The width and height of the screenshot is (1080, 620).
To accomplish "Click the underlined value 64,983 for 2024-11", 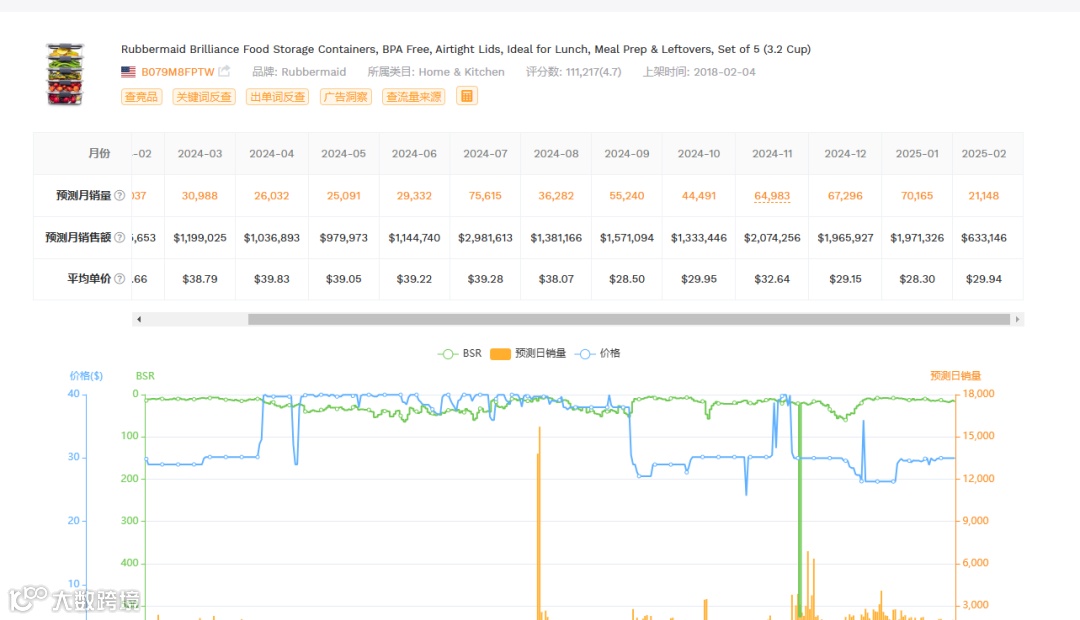I will click(771, 196).
